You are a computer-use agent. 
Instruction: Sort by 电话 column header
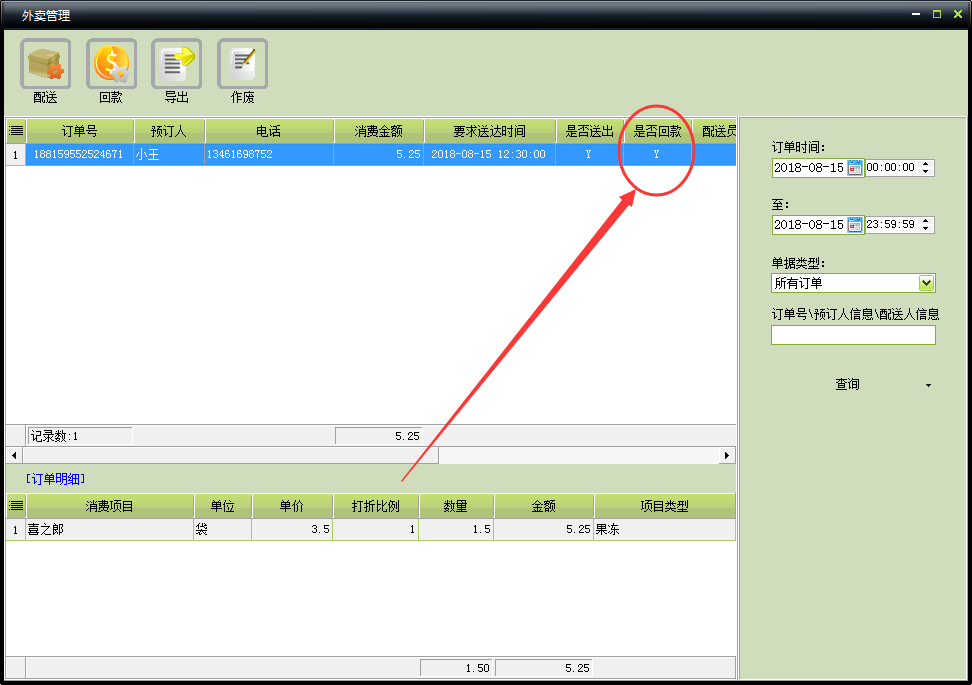[x=269, y=131]
